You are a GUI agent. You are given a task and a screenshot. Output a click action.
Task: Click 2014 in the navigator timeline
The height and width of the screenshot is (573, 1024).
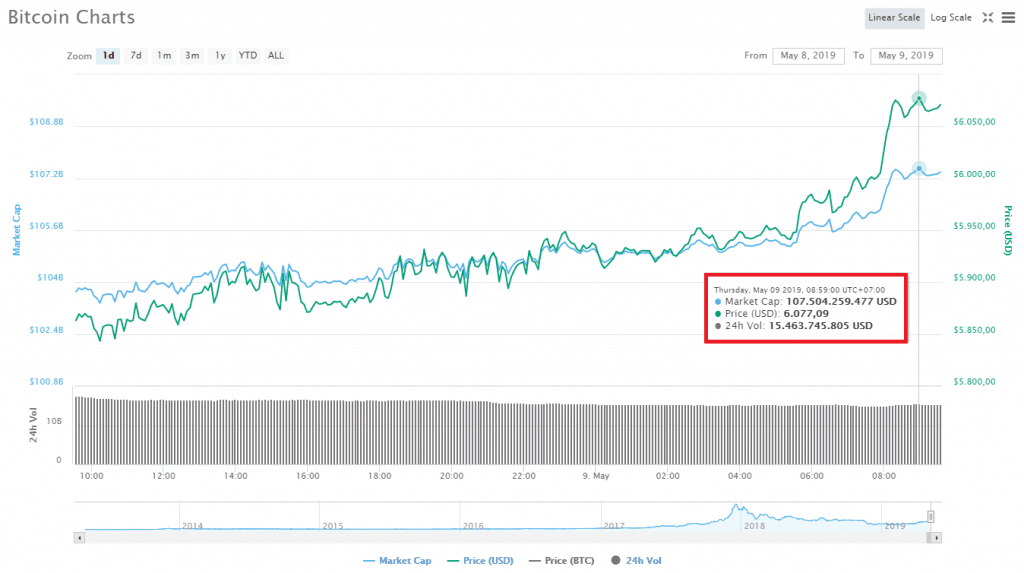tap(192, 525)
